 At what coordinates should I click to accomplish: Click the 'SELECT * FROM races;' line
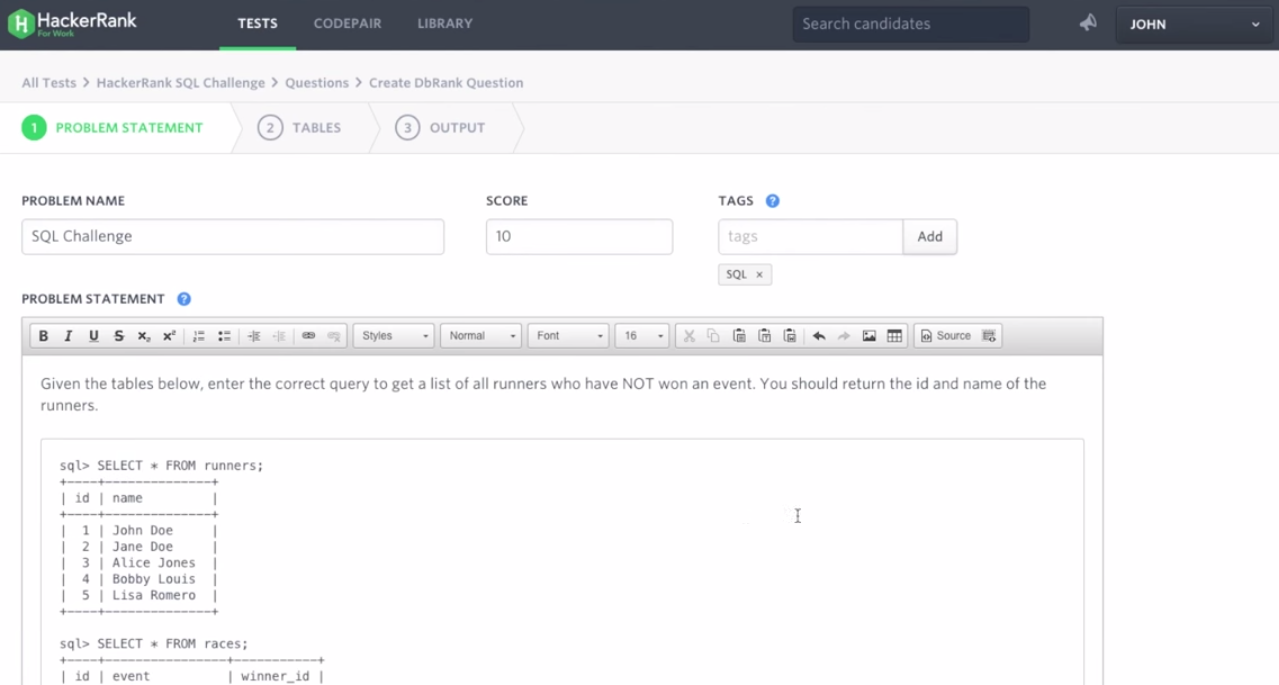(x=153, y=644)
